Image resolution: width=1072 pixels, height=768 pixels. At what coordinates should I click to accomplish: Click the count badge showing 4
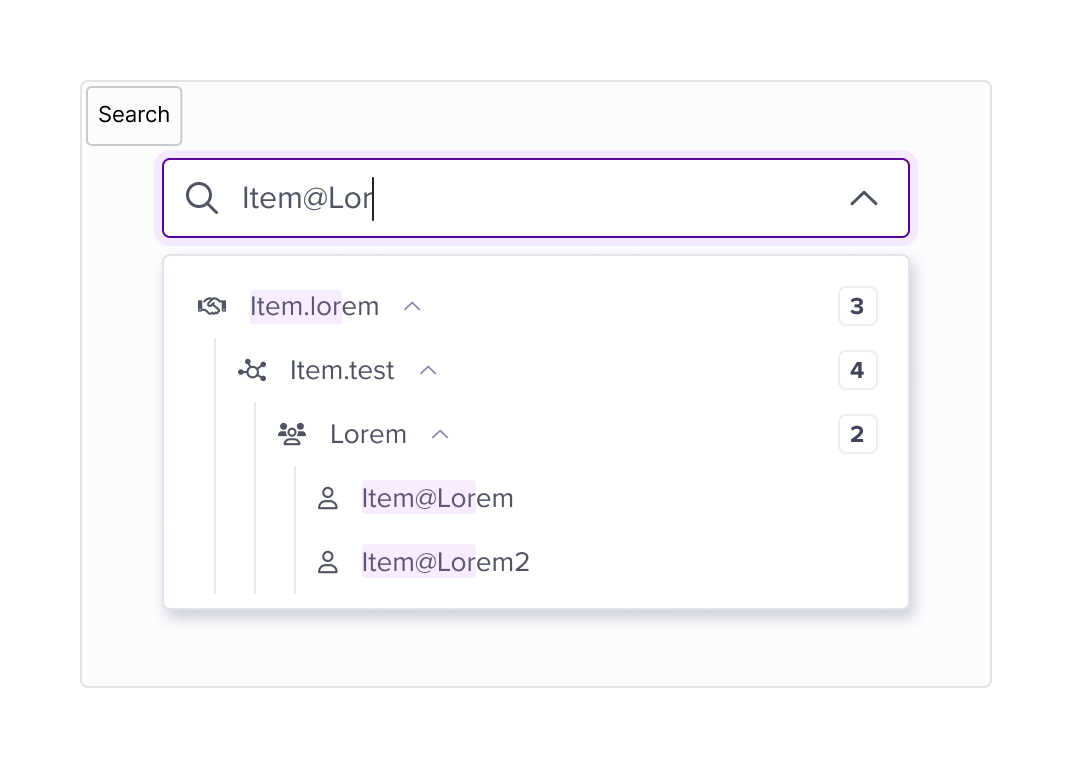(x=857, y=370)
